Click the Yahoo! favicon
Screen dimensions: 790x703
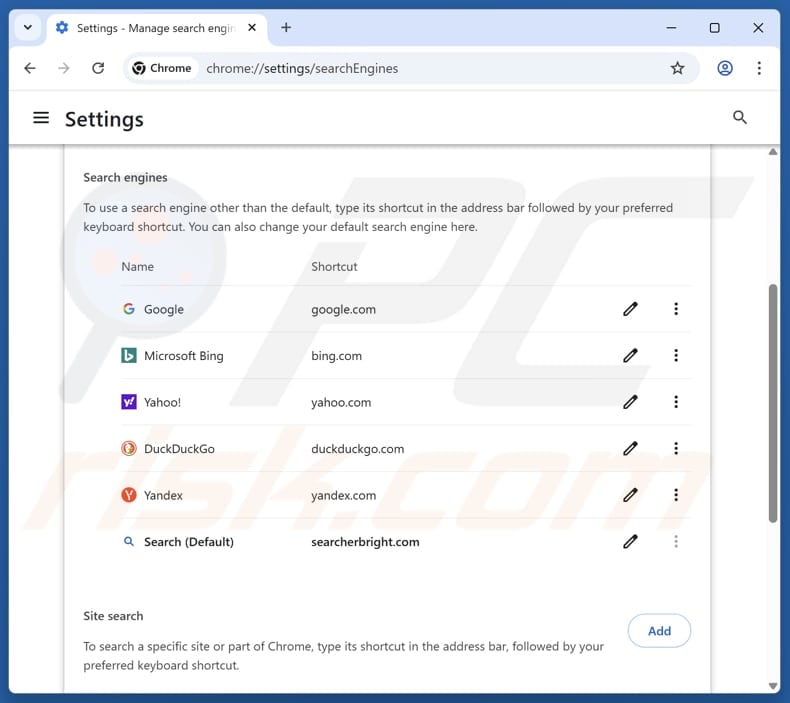point(129,402)
